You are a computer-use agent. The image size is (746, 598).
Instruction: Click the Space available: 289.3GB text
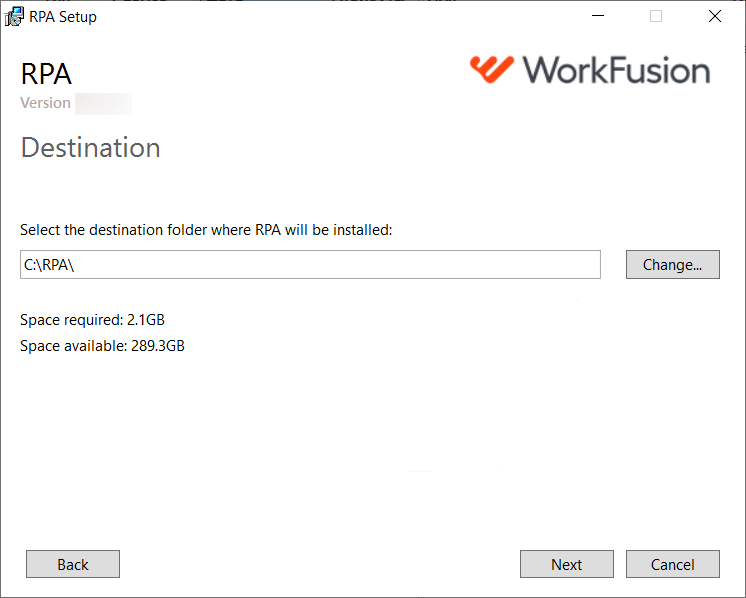[102, 345]
